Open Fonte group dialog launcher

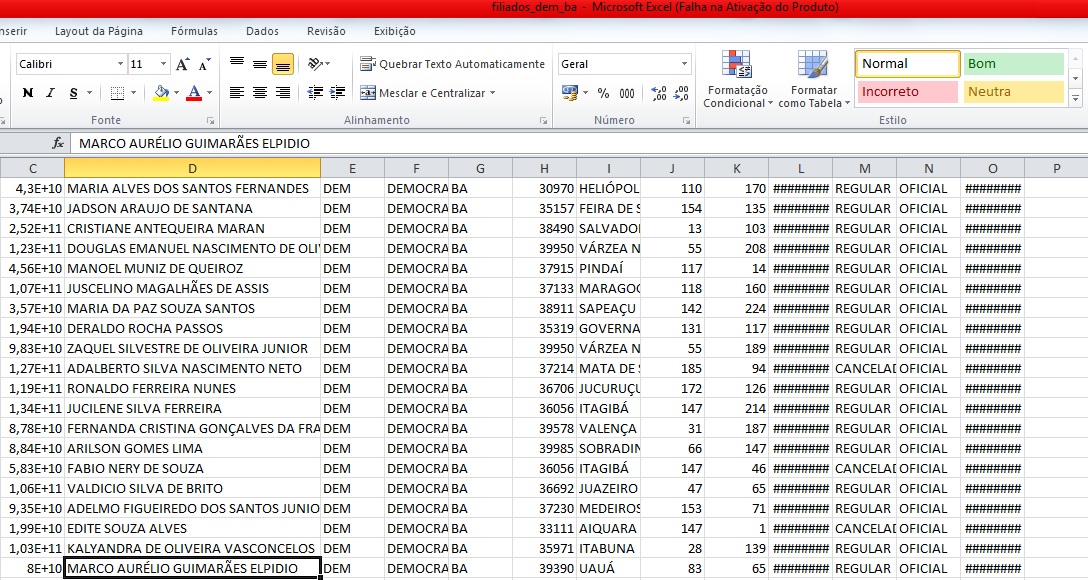click(210, 121)
